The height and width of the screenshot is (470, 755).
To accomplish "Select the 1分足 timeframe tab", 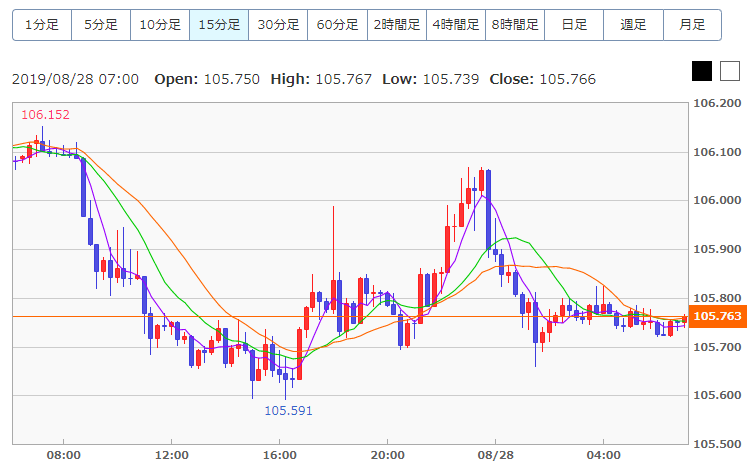I will [x=42, y=25].
